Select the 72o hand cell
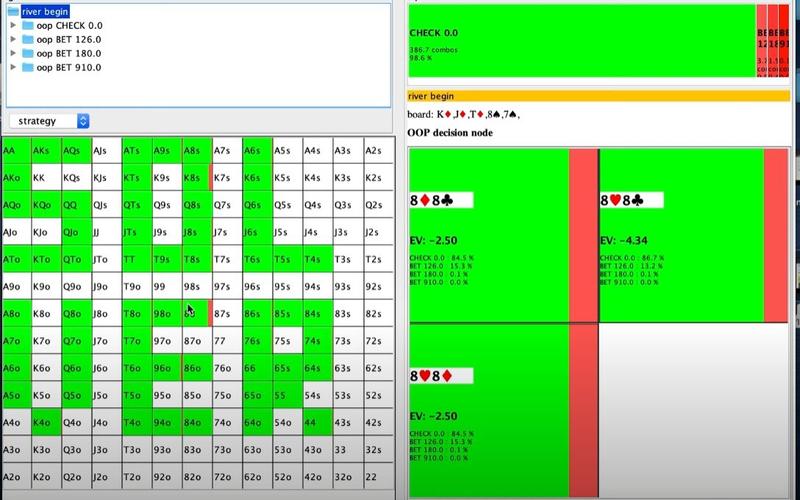Image resolution: width=800 pixels, height=500 pixels. 227,477
